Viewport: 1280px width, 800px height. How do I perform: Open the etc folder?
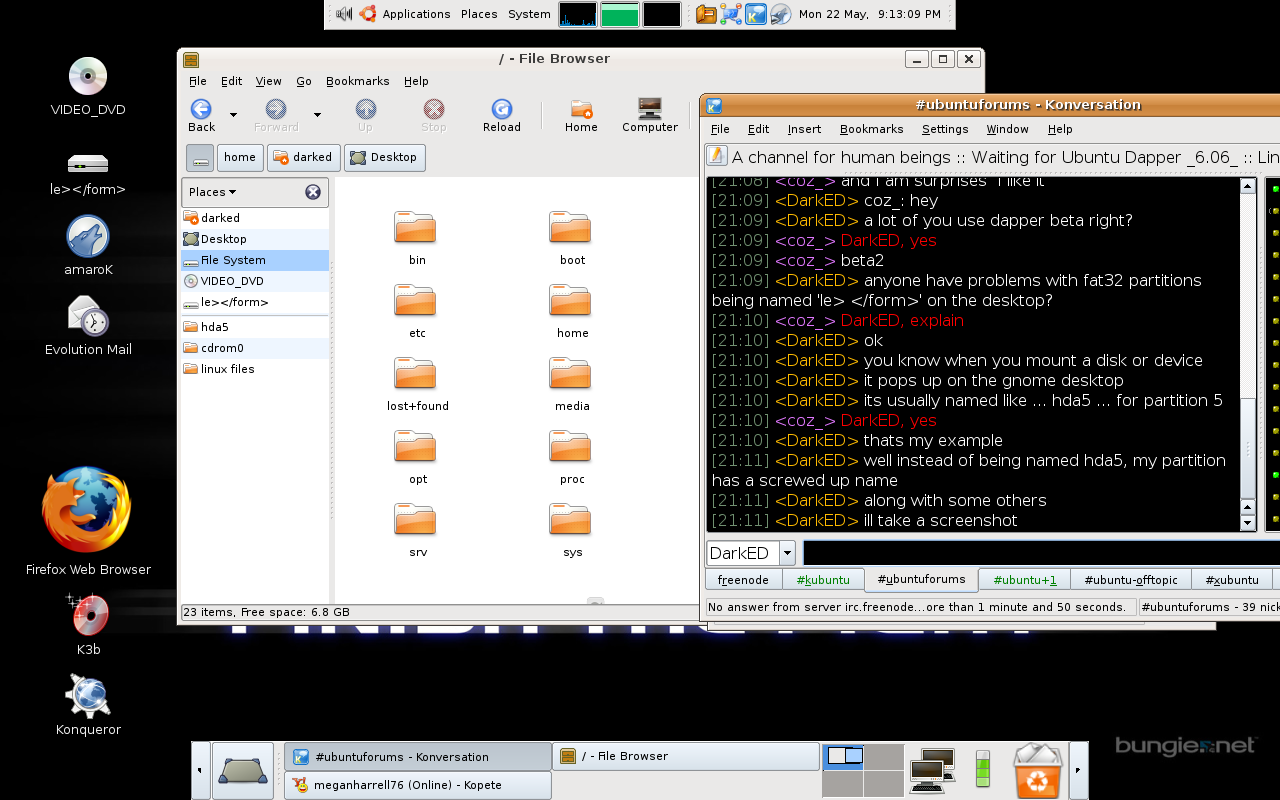416,302
